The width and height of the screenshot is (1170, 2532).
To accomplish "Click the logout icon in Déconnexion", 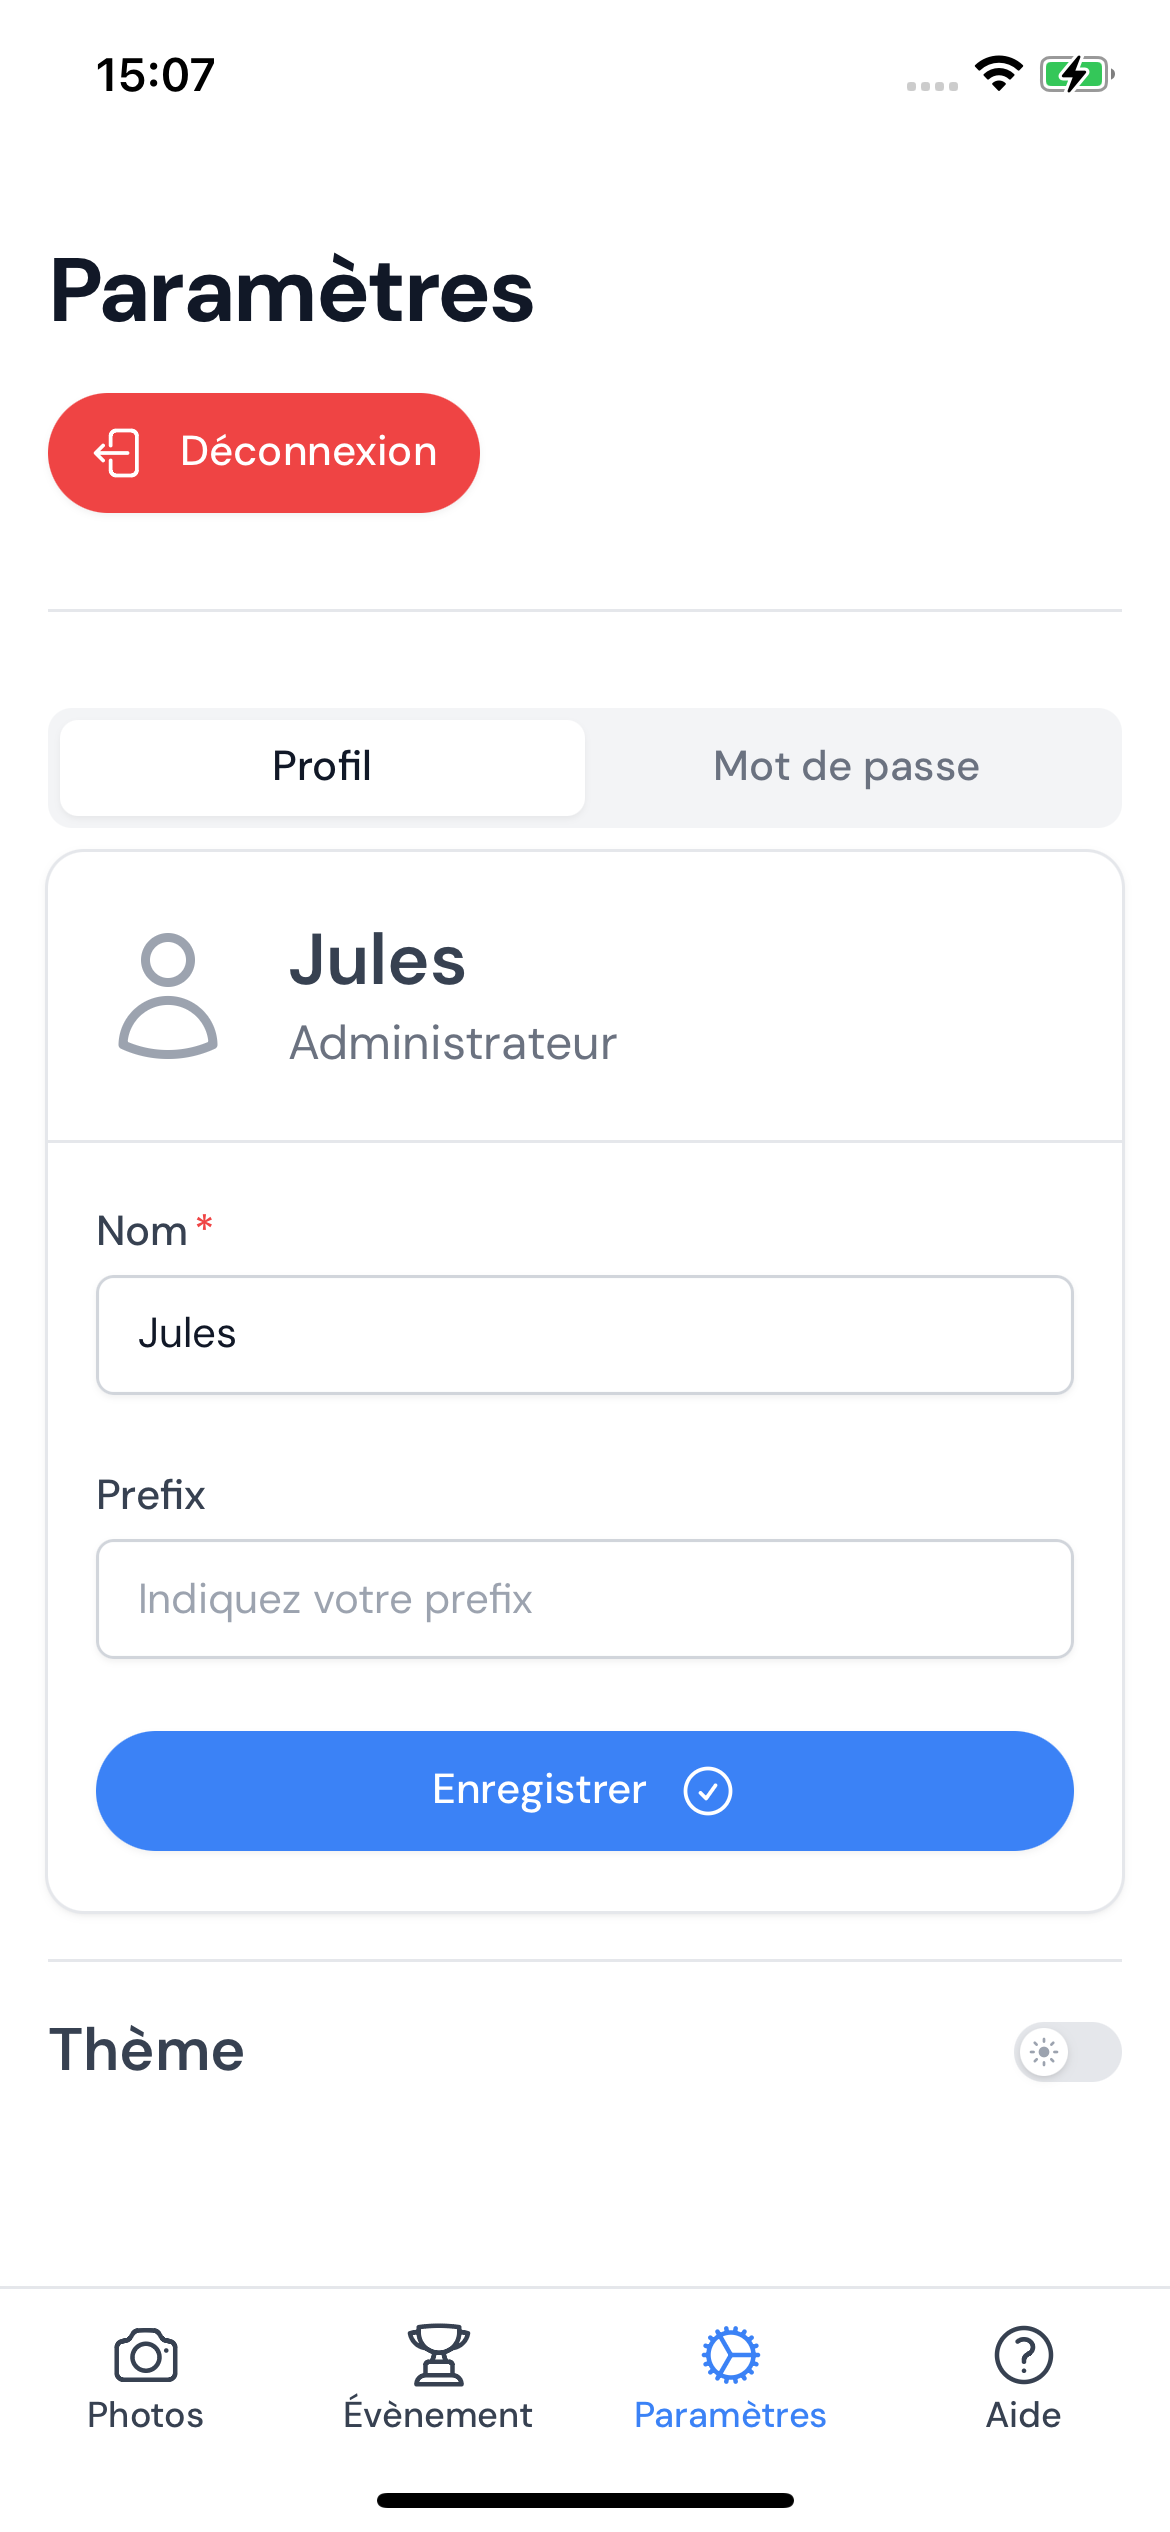I will coord(117,453).
